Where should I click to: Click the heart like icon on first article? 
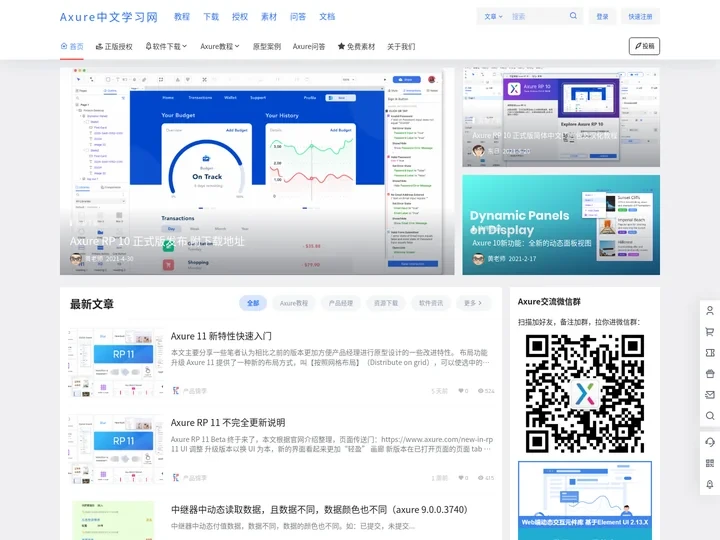(461, 391)
